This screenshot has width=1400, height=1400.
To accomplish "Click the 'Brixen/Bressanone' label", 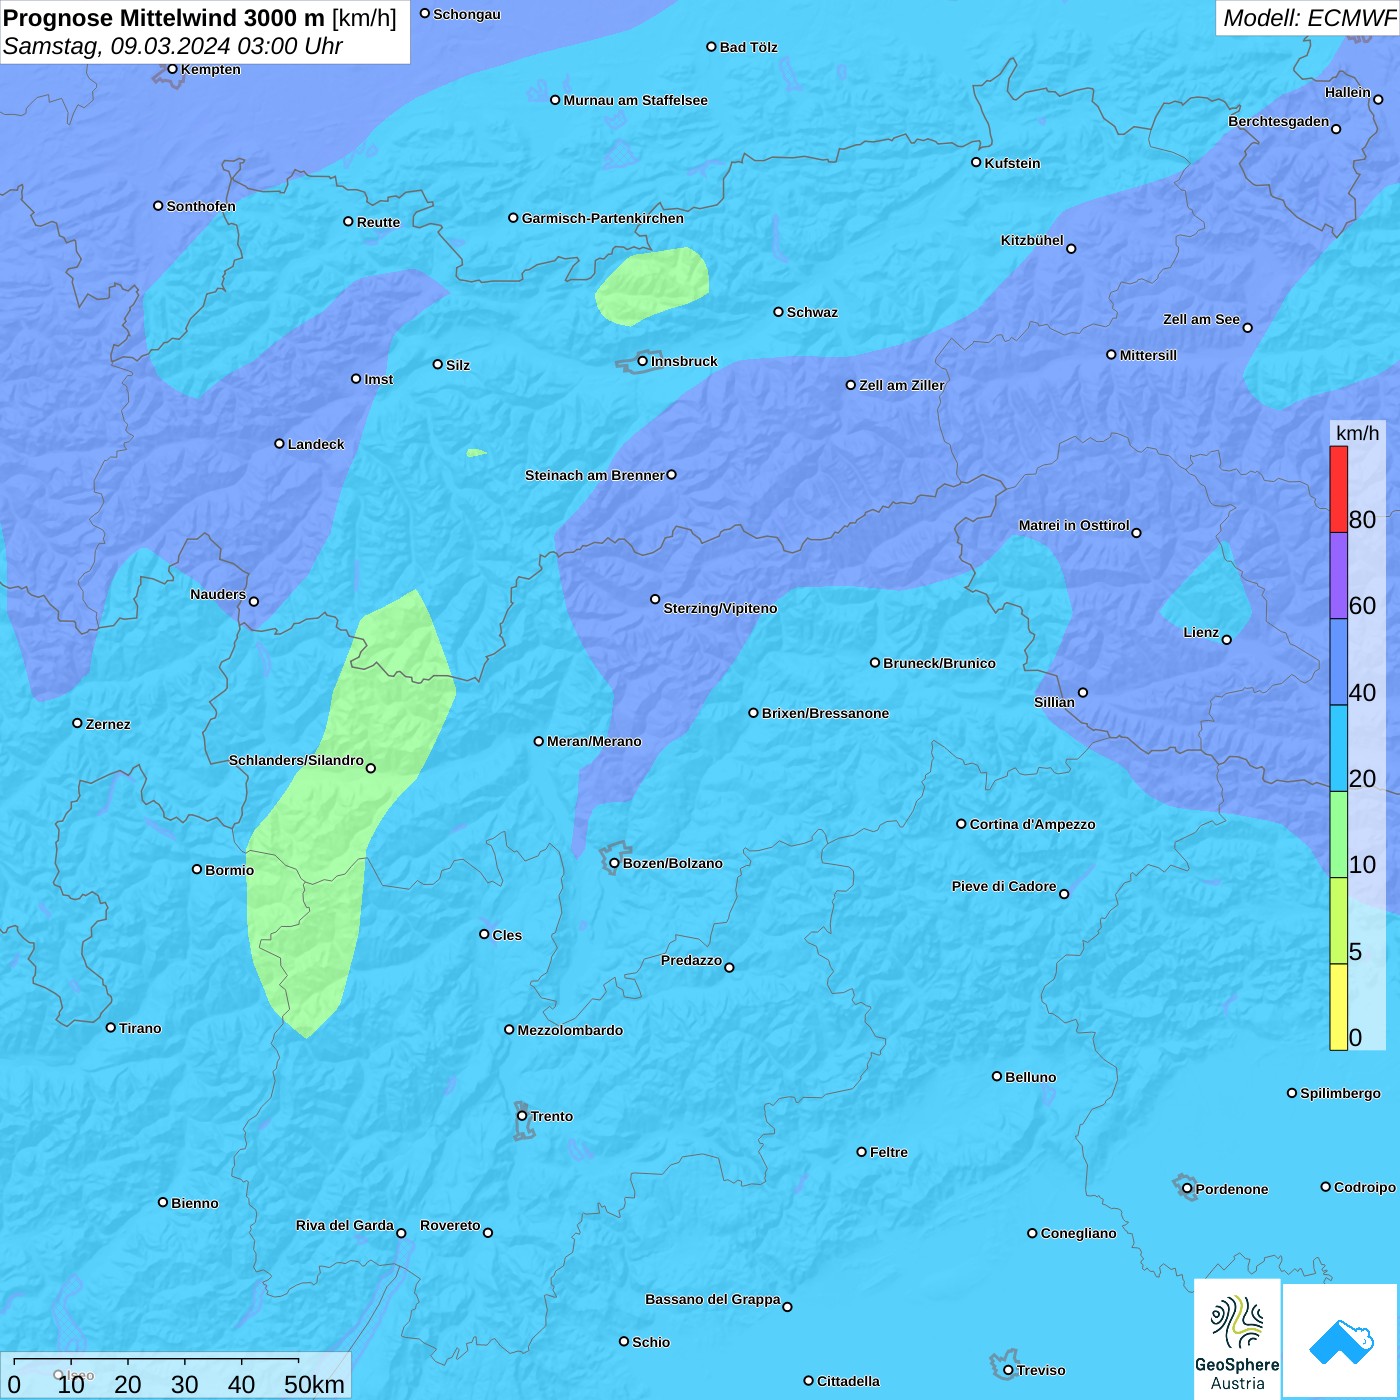I will [x=825, y=713].
